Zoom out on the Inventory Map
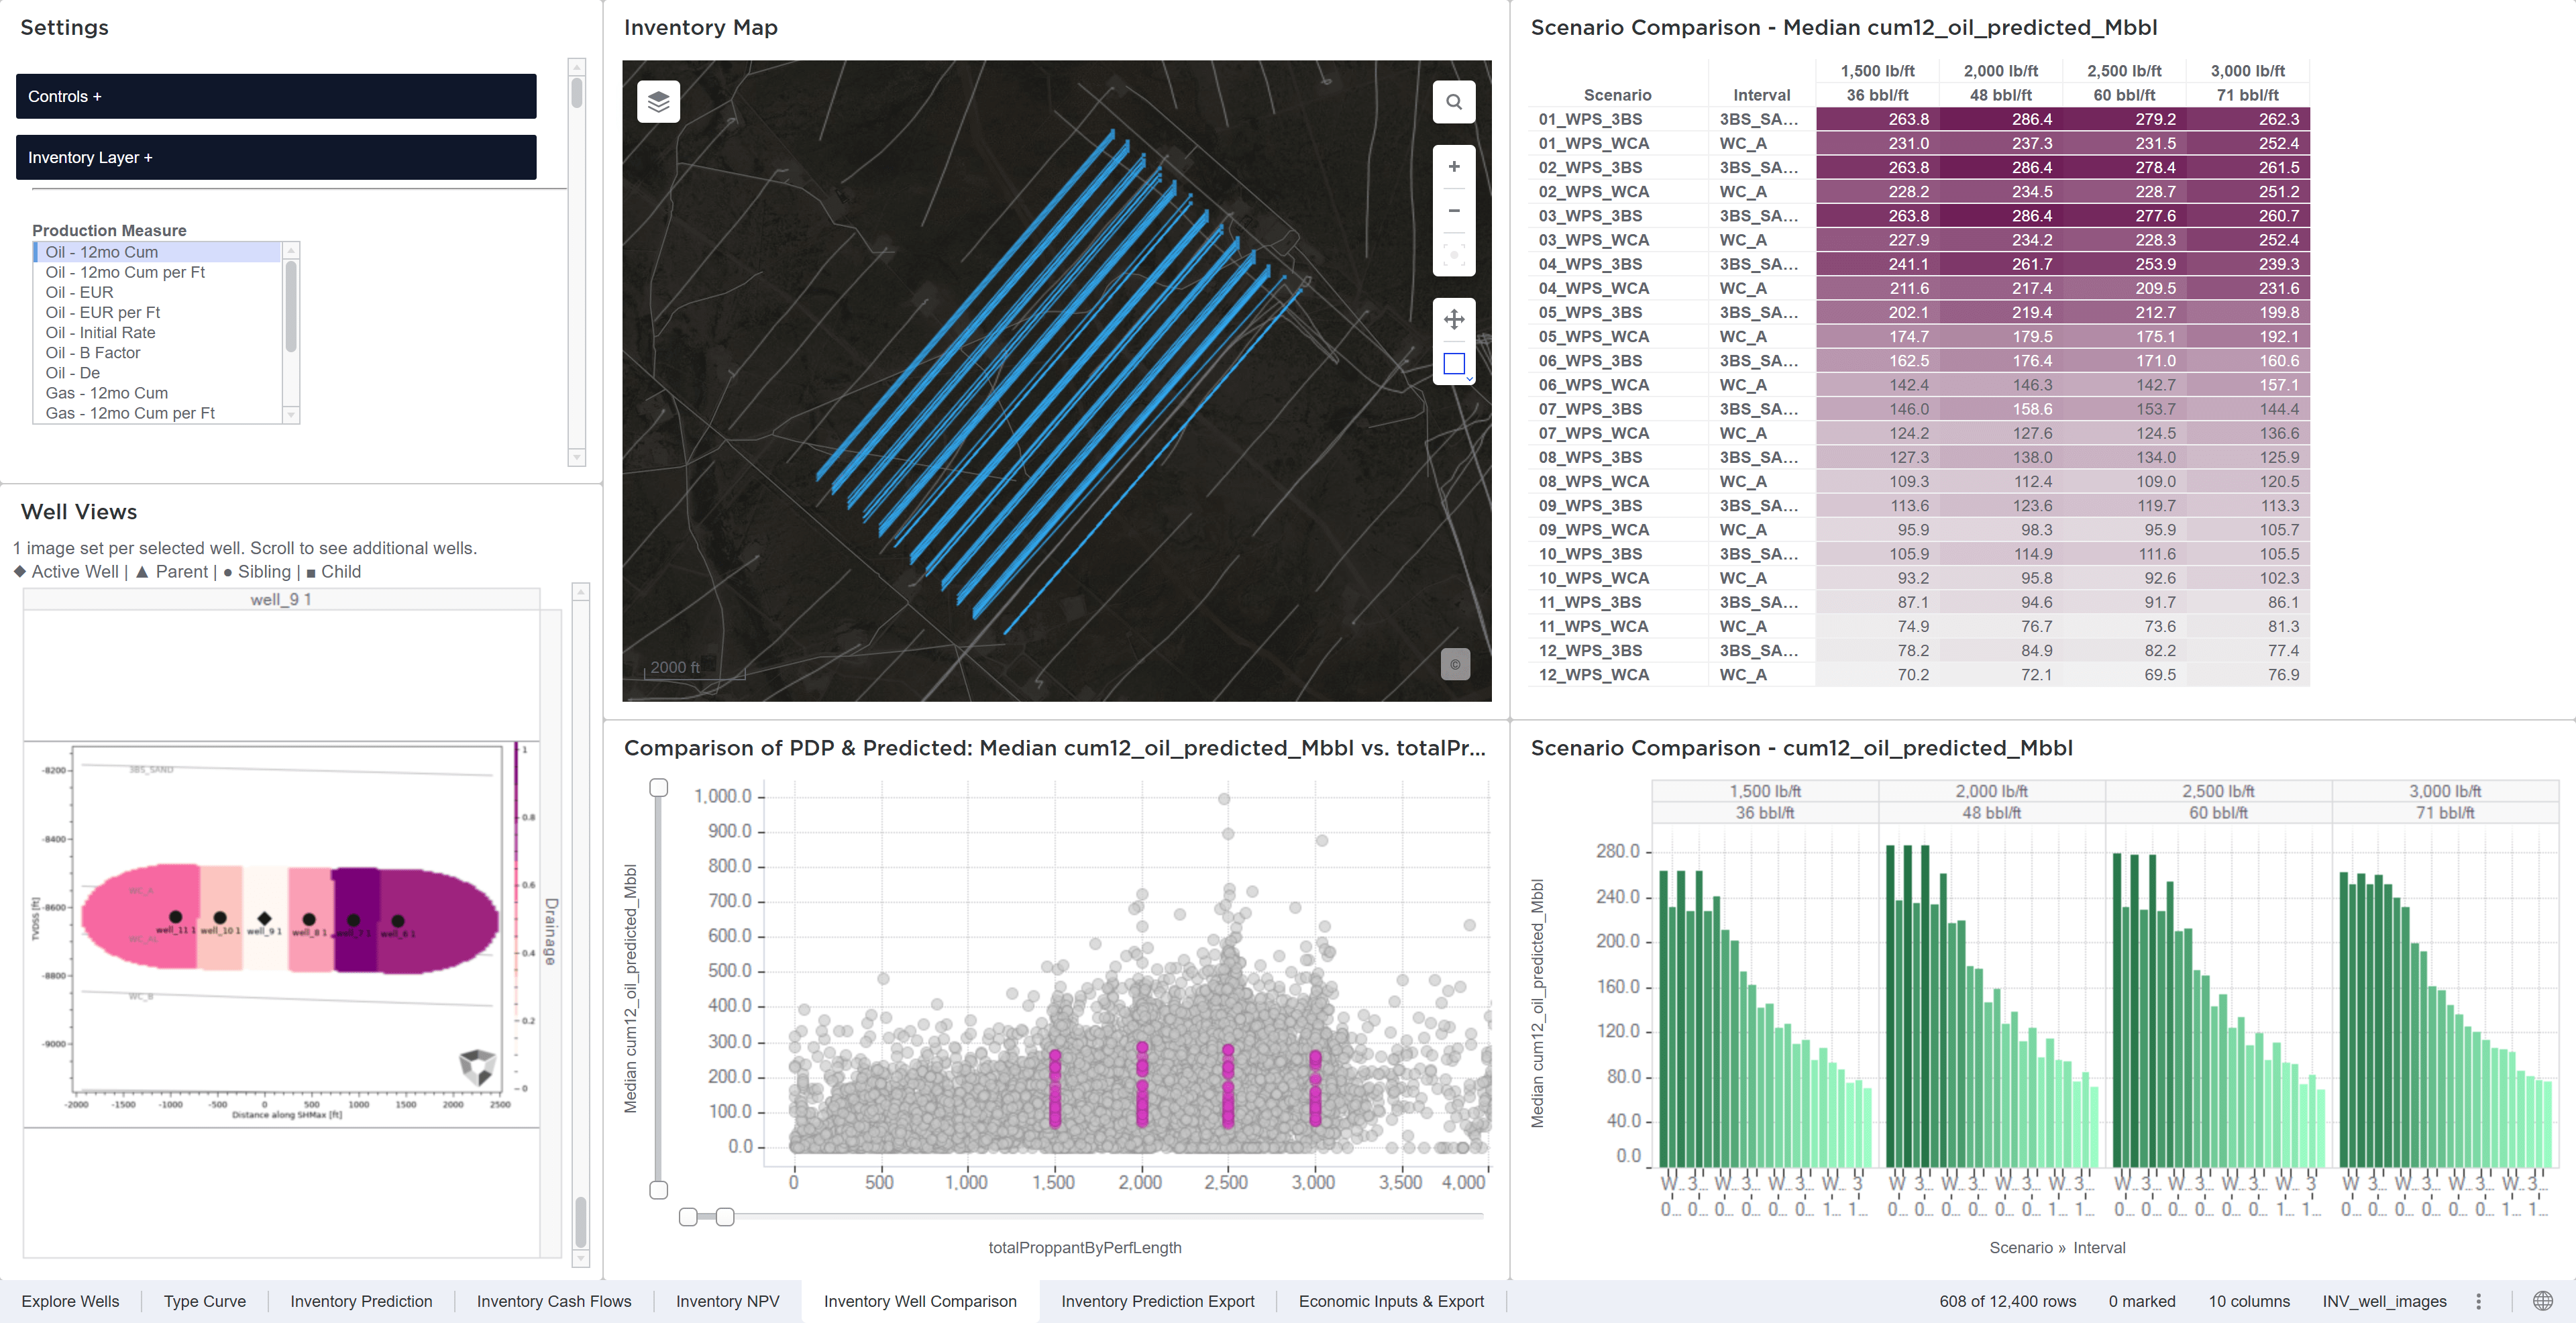Image resolution: width=2576 pixels, height=1323 pixels. point(1453,211)
